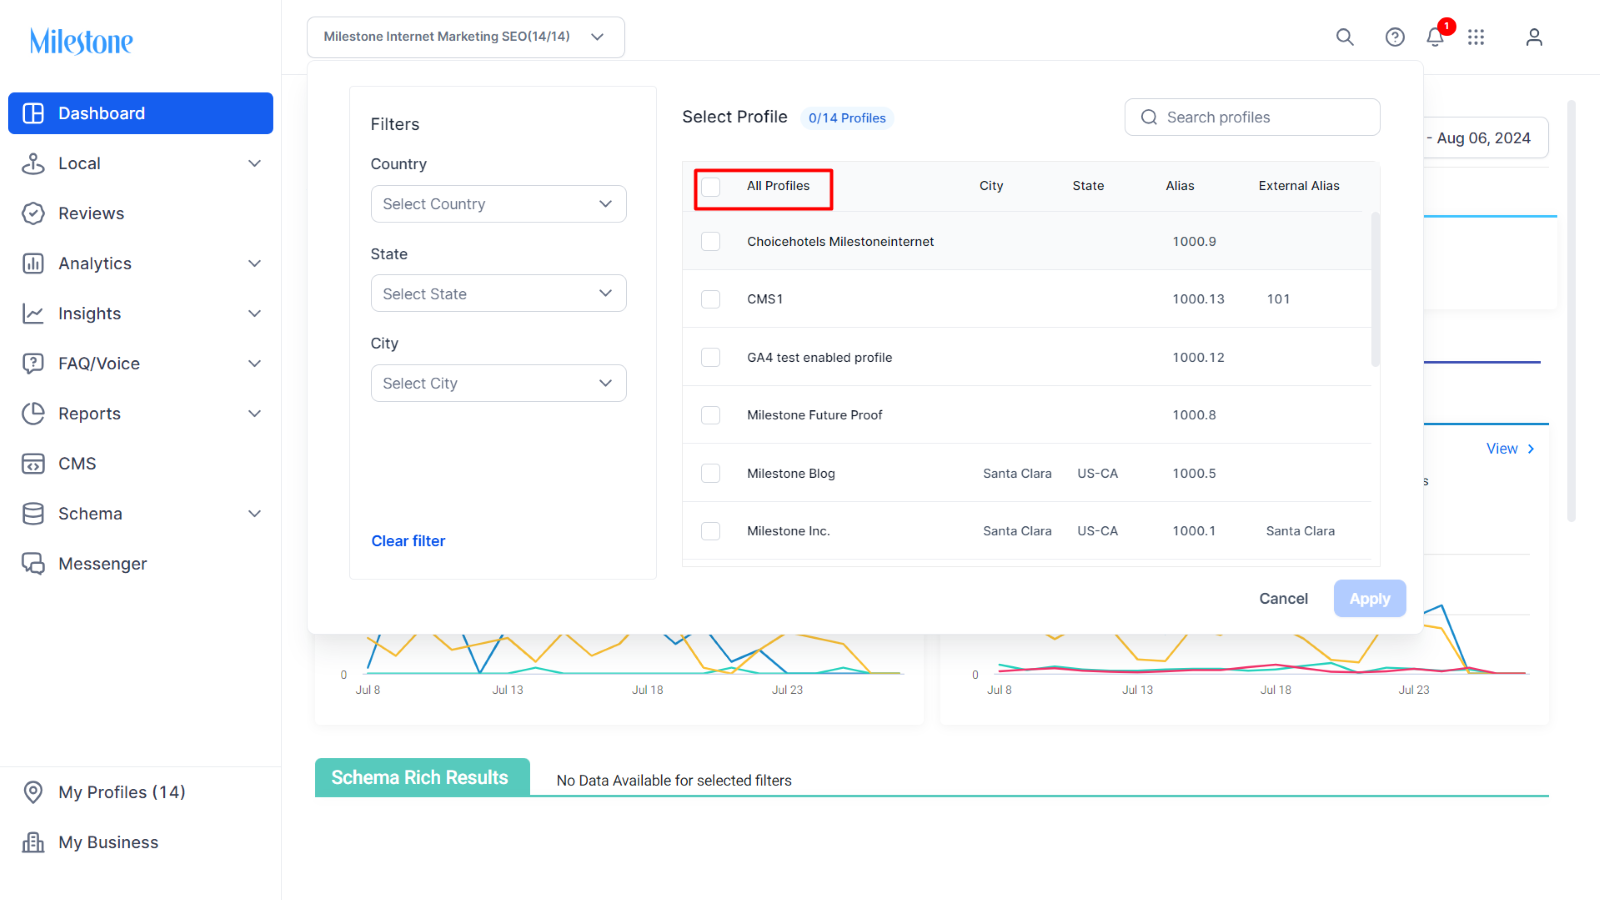This screenshot has width=1600, height=900.
Task: Open the user account icon
Action: pos(1534,37)
